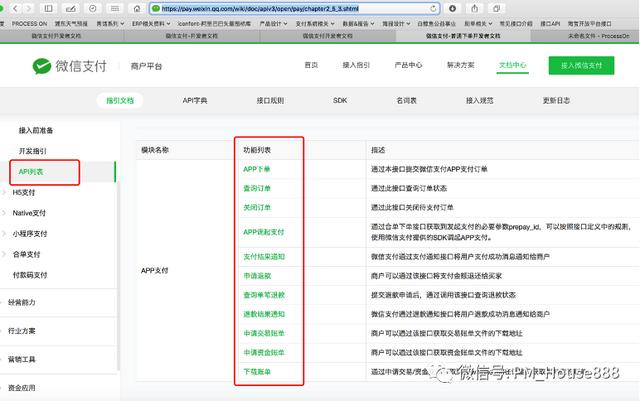
Task: Expand the 支付系统相关 bookmarks folder
Action: [315, 24]
